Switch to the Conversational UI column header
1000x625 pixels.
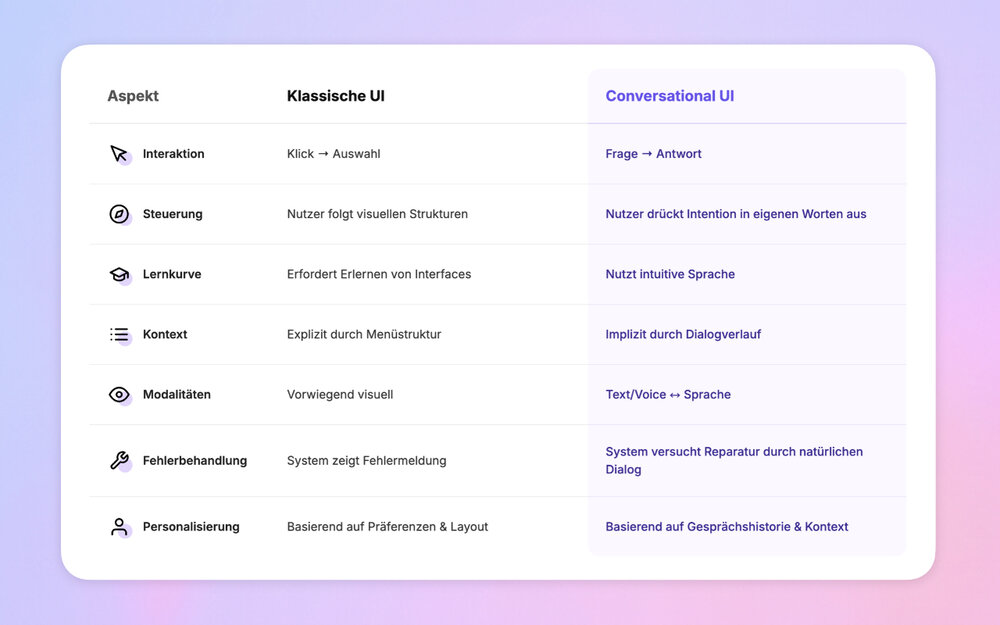pyautogui.click(x=669, y=95)
